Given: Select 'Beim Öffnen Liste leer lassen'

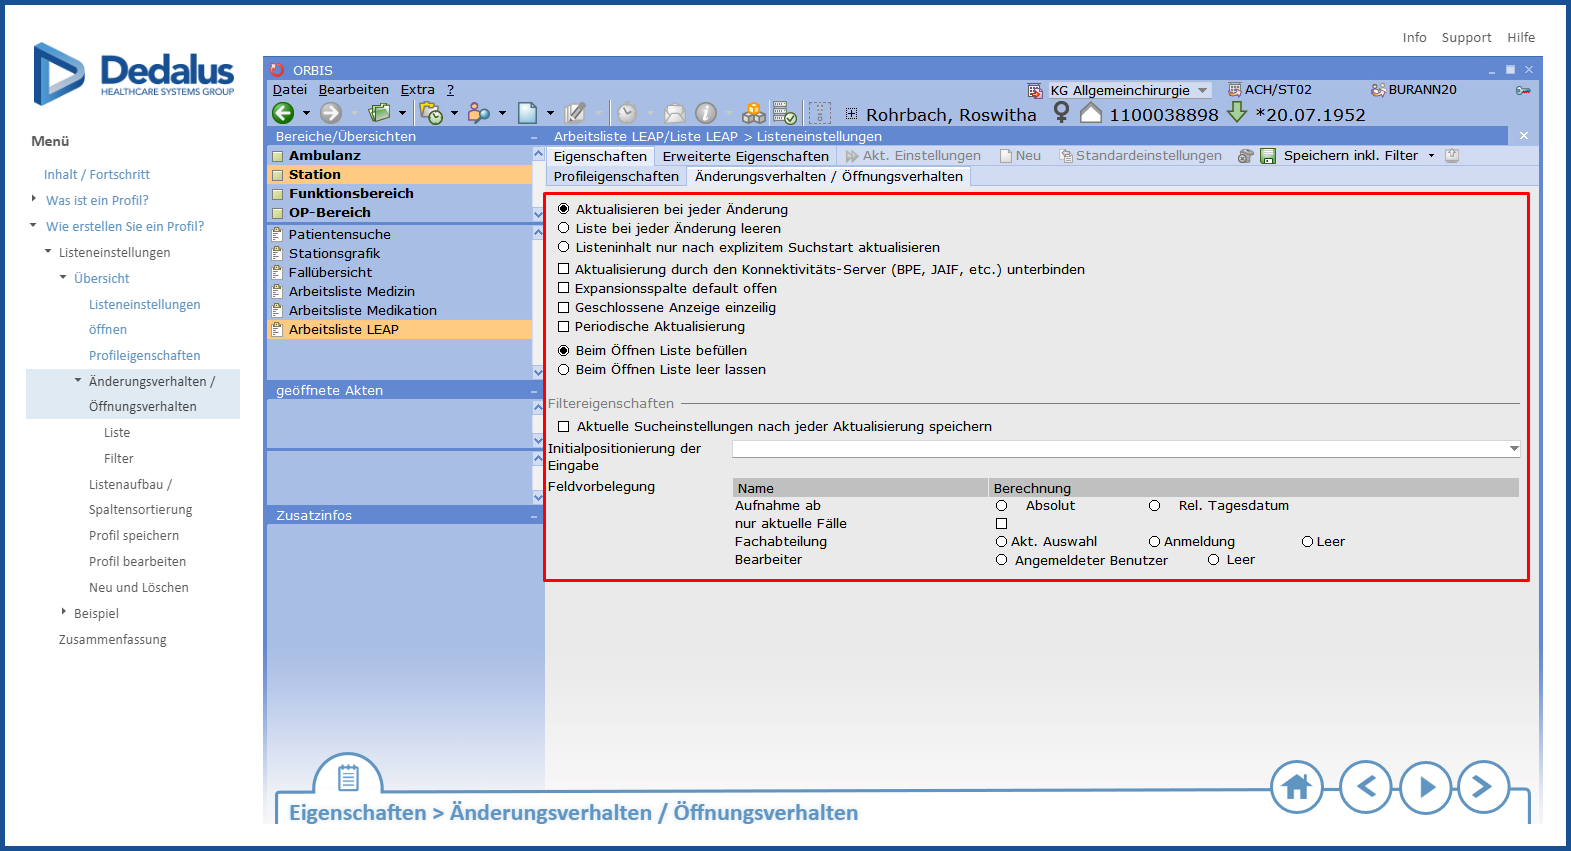Looking at the screenshot, I should click(564, 370).
